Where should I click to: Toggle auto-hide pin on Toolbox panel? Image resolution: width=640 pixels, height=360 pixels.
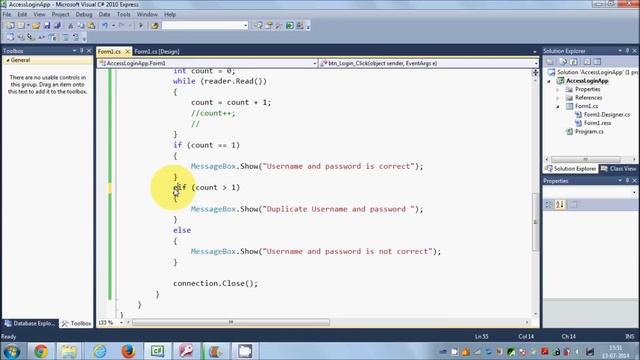point(82,51)
